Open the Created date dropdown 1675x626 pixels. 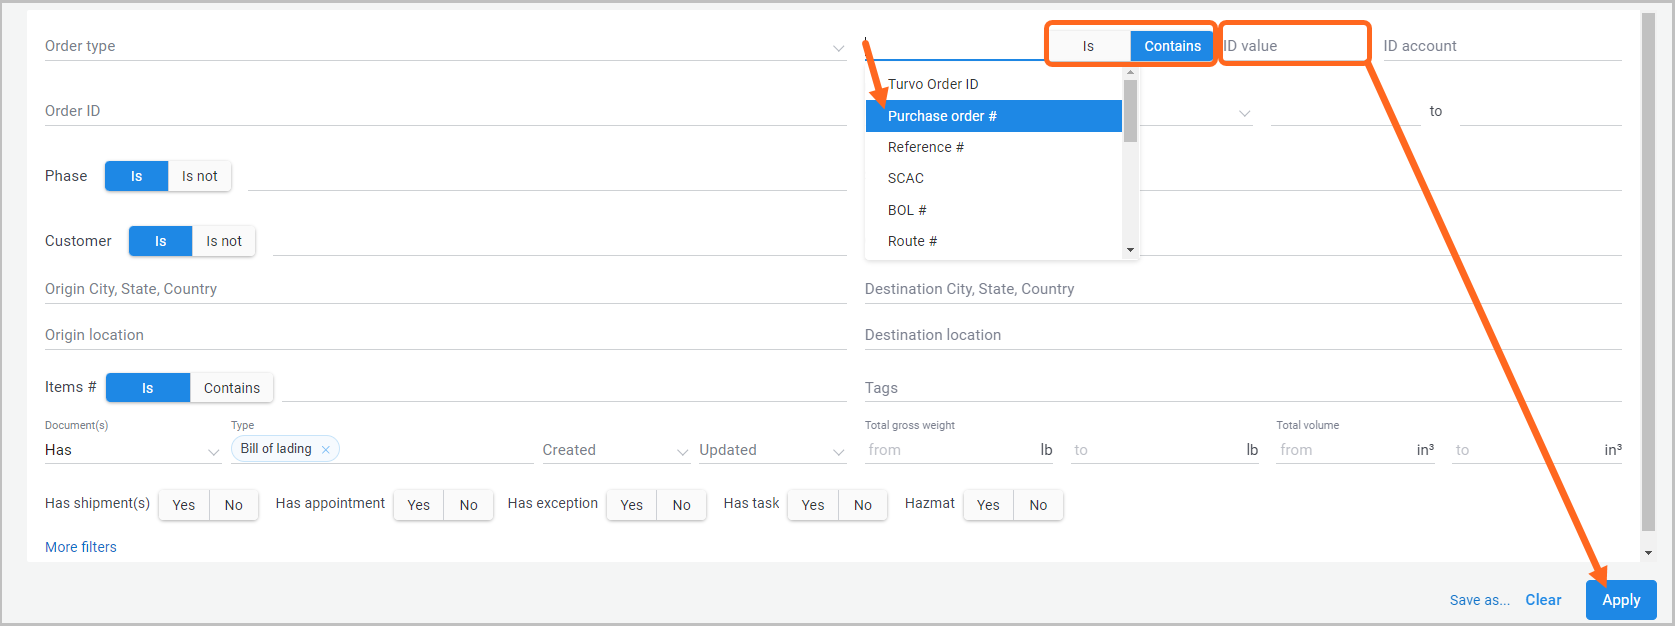point(616,451)
